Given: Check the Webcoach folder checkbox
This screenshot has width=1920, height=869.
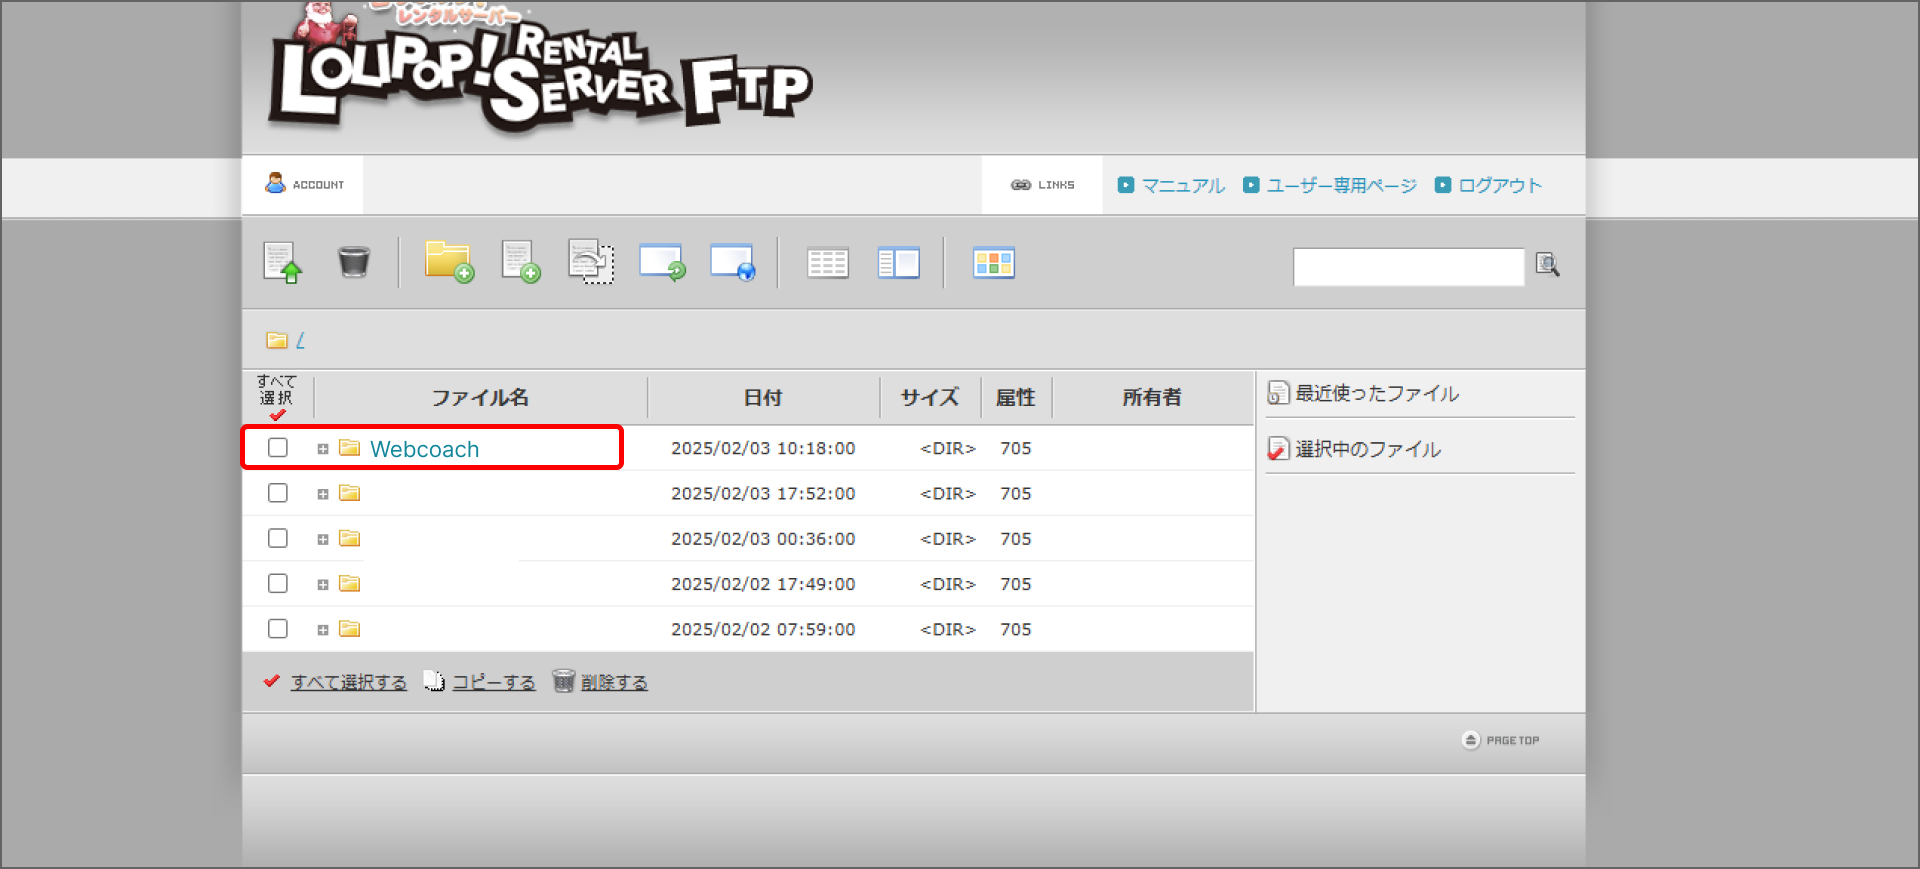Looking at the screenshot, I should point(278,447).
